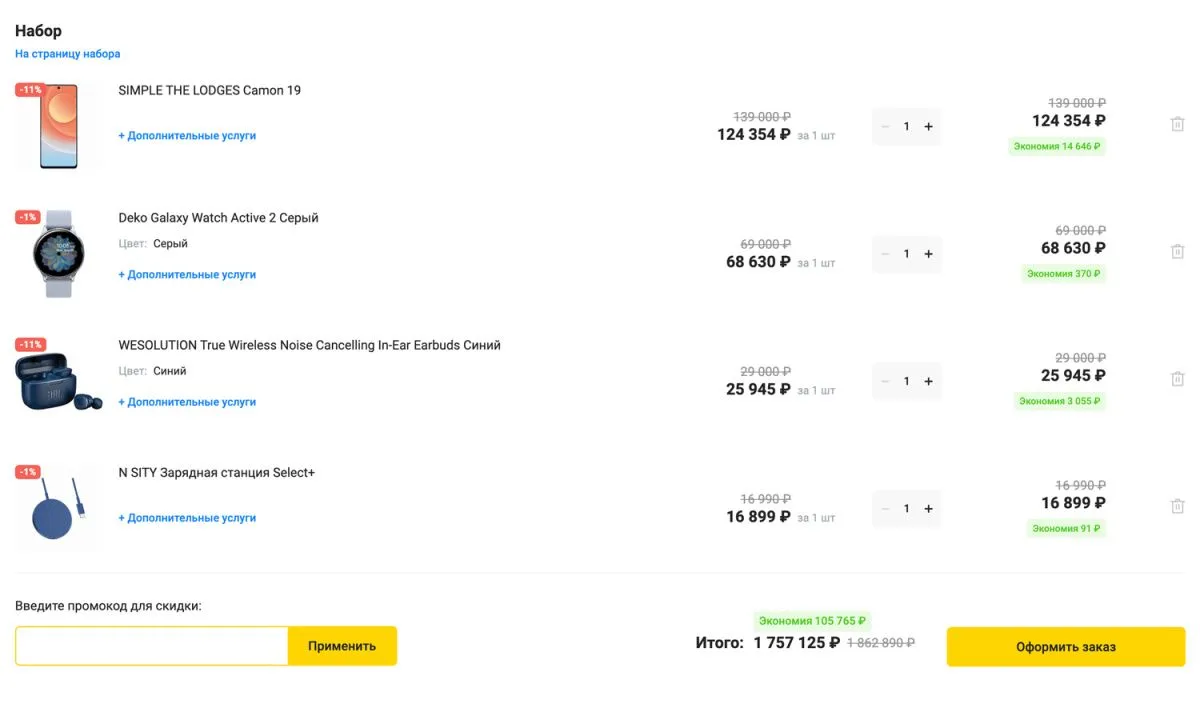Image resolution: width=1200 pixels, height=720 pixels.
Task: Add one more N SITY charging station
Action: [x=928, y=509]
